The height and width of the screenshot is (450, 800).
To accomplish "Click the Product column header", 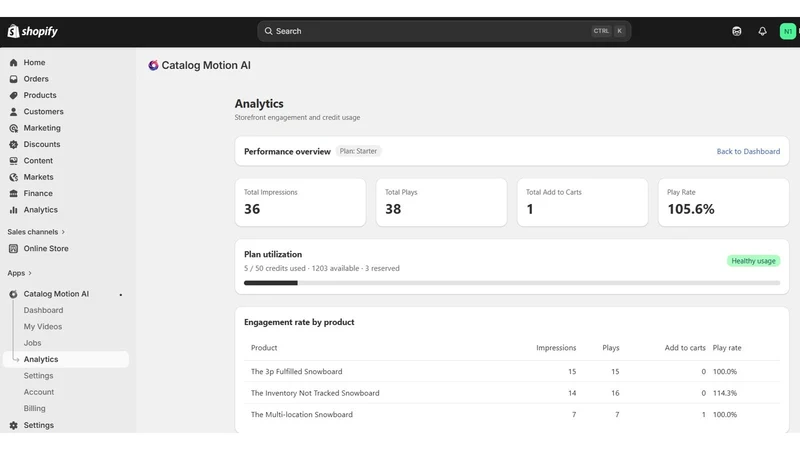I will point(264,347).
